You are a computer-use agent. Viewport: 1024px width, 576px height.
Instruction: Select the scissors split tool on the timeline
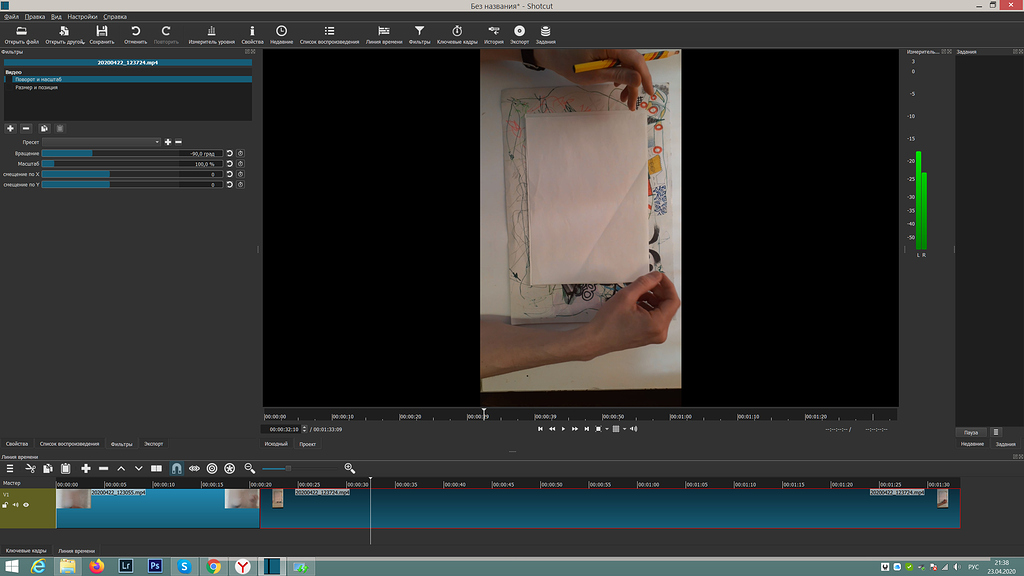(31, 468)
